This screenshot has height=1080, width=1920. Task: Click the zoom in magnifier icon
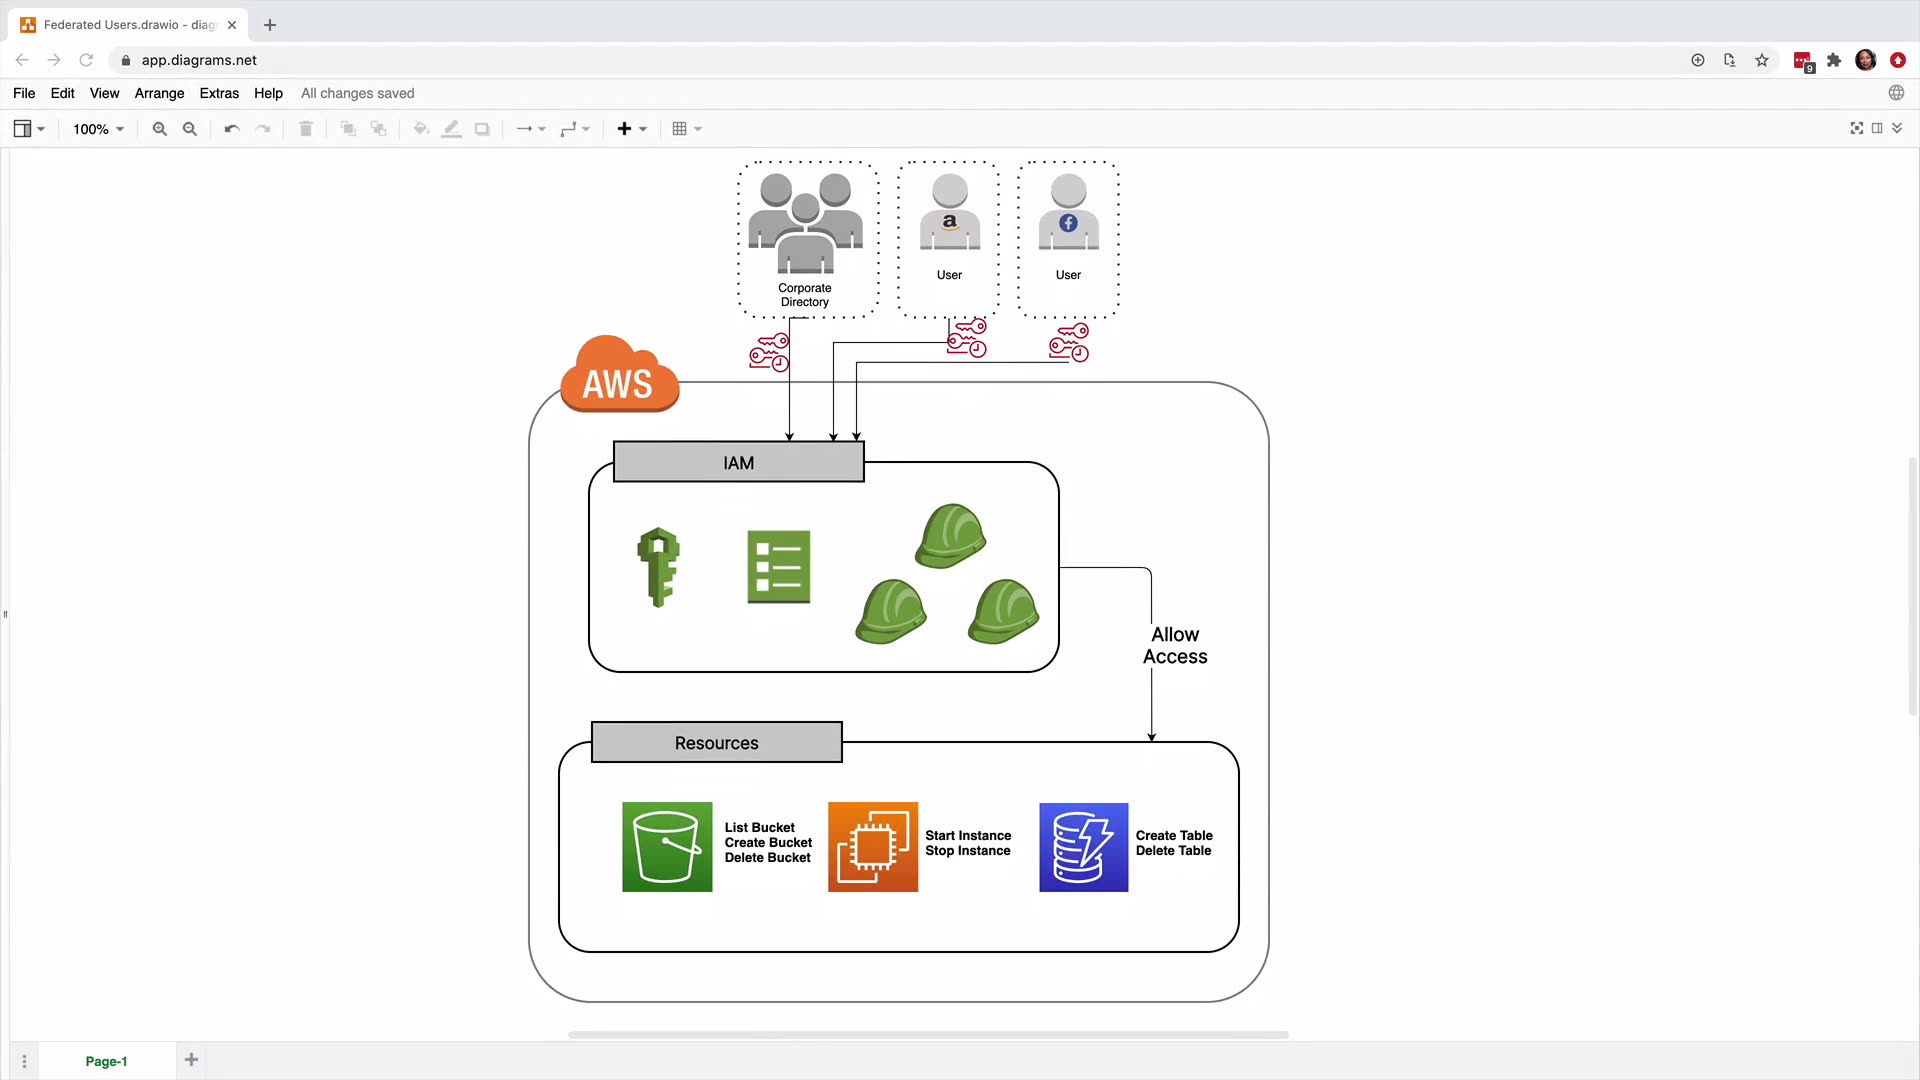pos(159,129)
